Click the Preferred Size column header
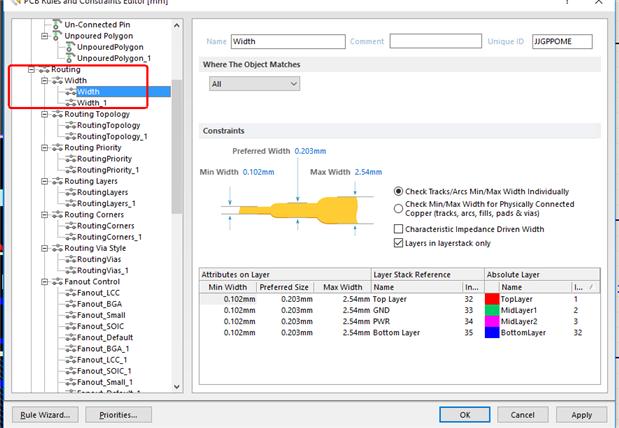 coord(284,287)
